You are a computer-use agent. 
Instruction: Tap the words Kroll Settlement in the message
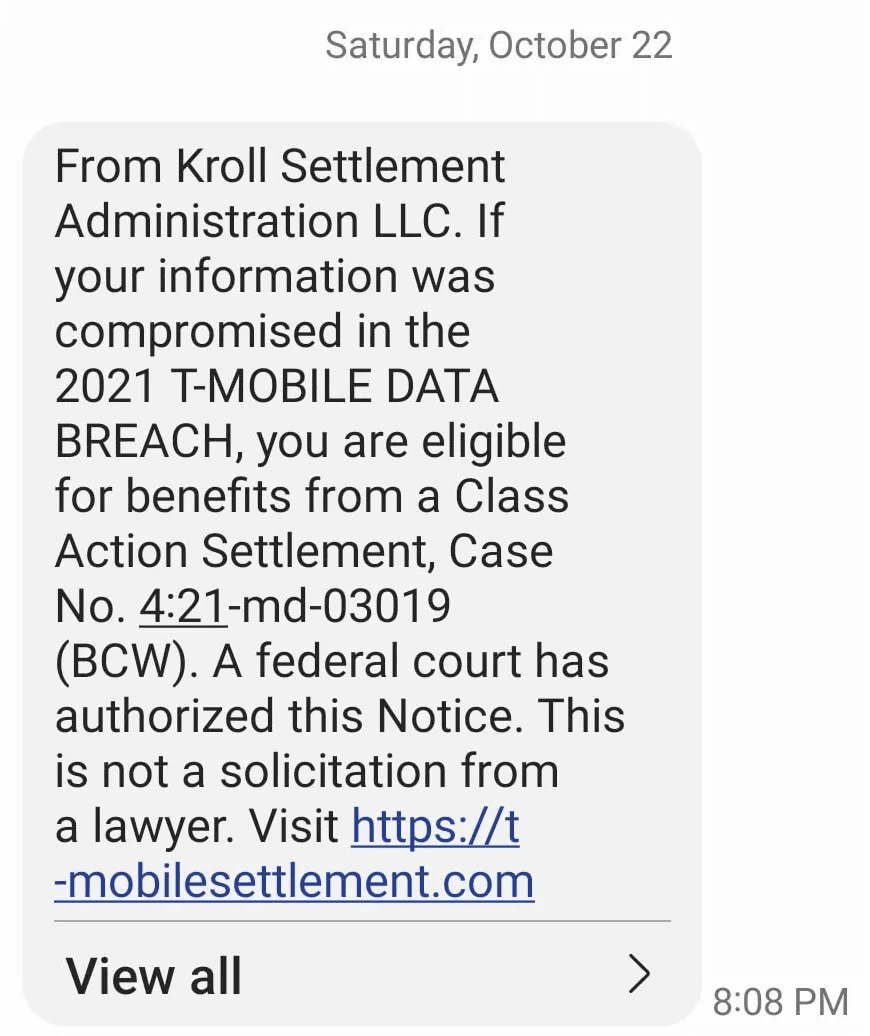[340, 166]
